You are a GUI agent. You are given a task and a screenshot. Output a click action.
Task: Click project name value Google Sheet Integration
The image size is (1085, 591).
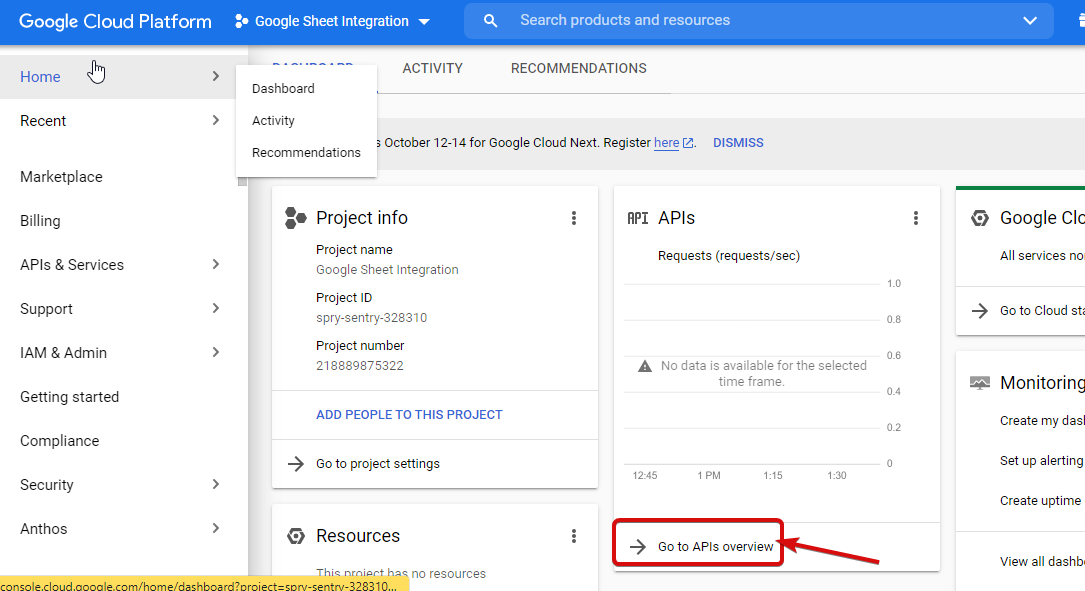click(387, 270)
